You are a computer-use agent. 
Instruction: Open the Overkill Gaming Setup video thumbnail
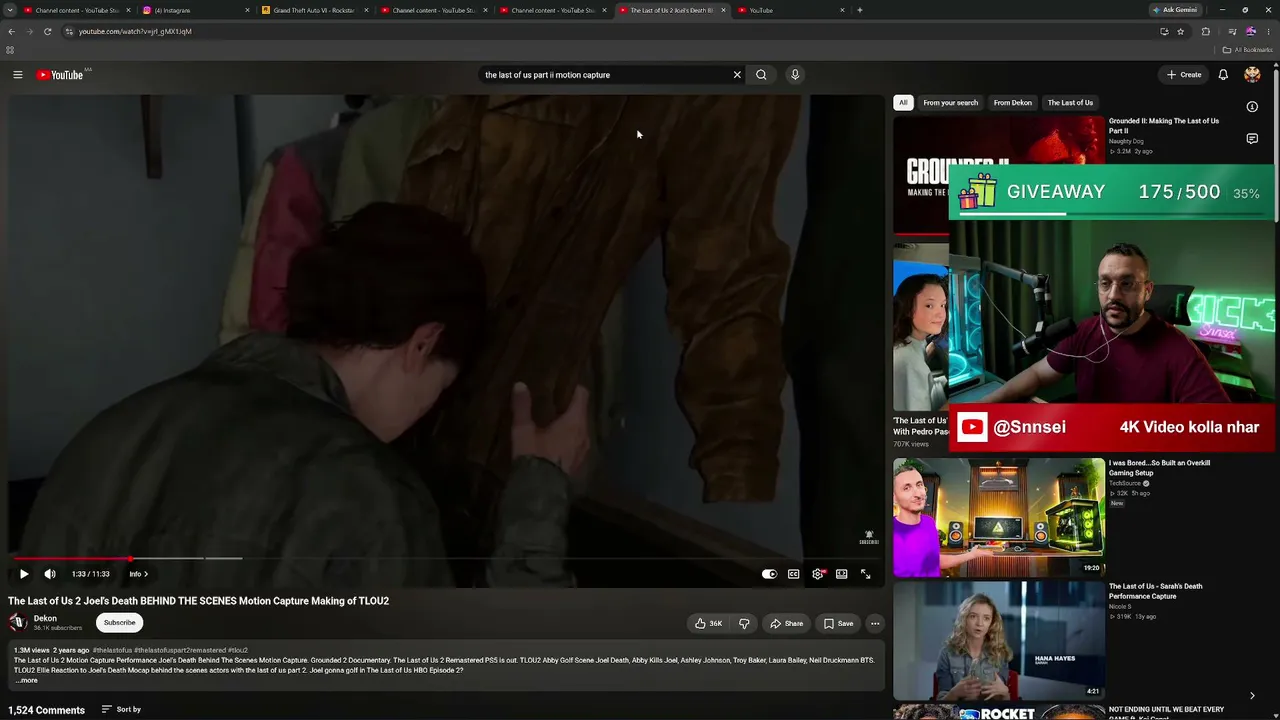coord(999,518)
